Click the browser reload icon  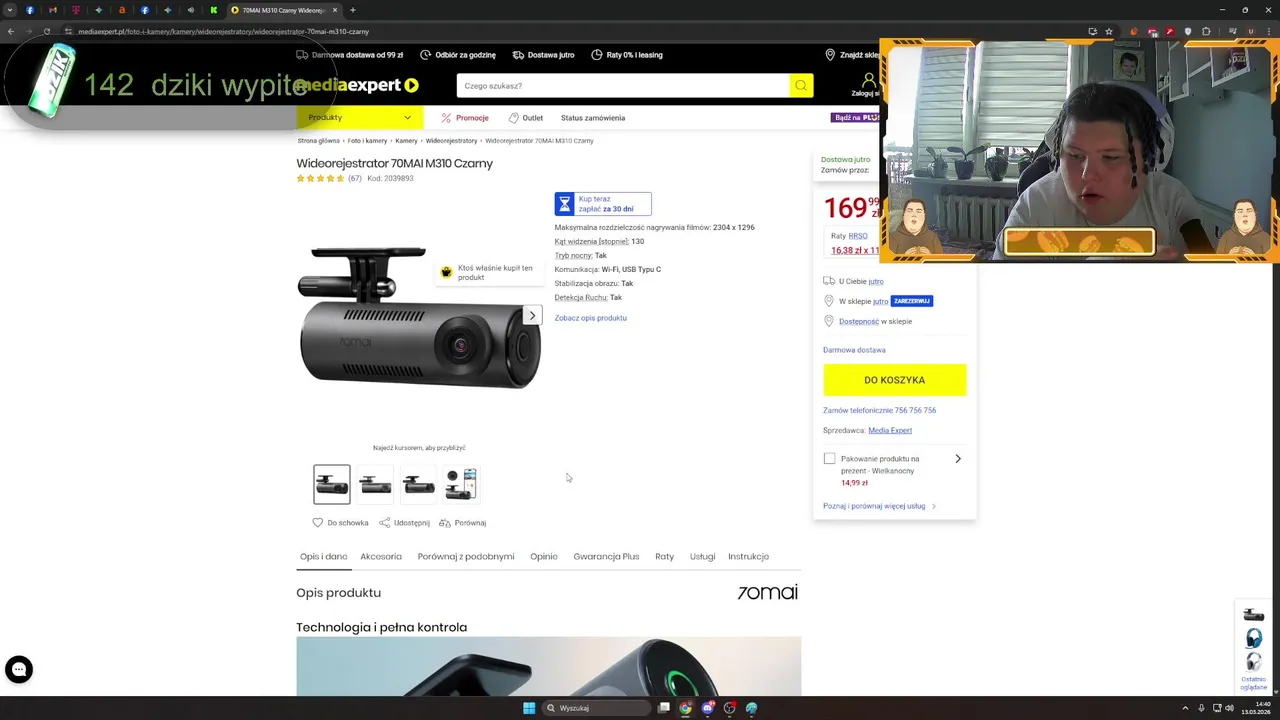[x=46, y=31]
